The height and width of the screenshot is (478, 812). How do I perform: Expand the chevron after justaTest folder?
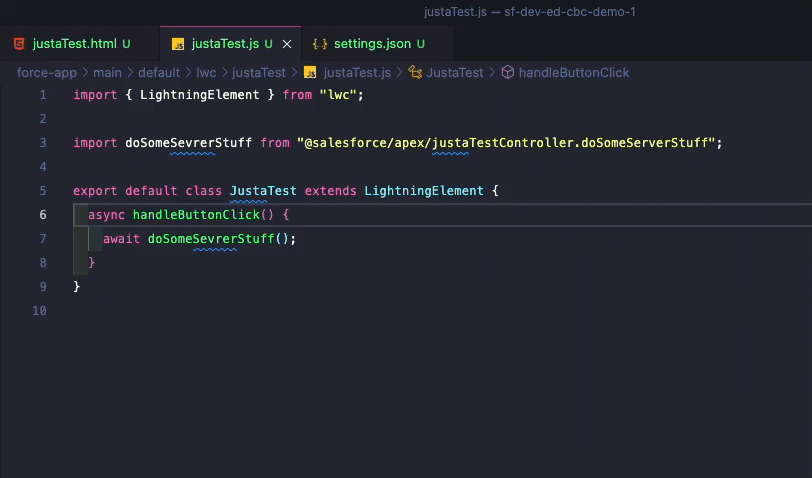(x=294, y=73)
